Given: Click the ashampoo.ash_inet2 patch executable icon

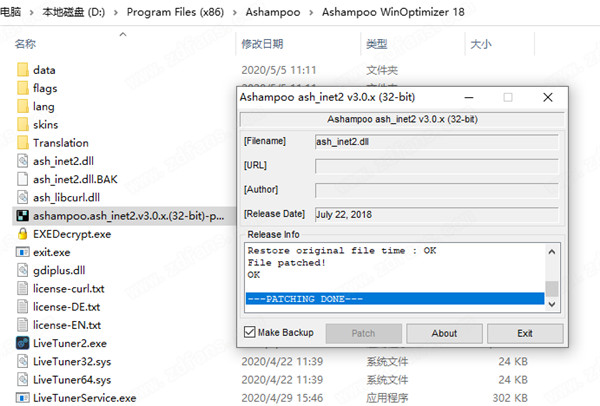Looking at the screenshot, I should tap(23, 216).
